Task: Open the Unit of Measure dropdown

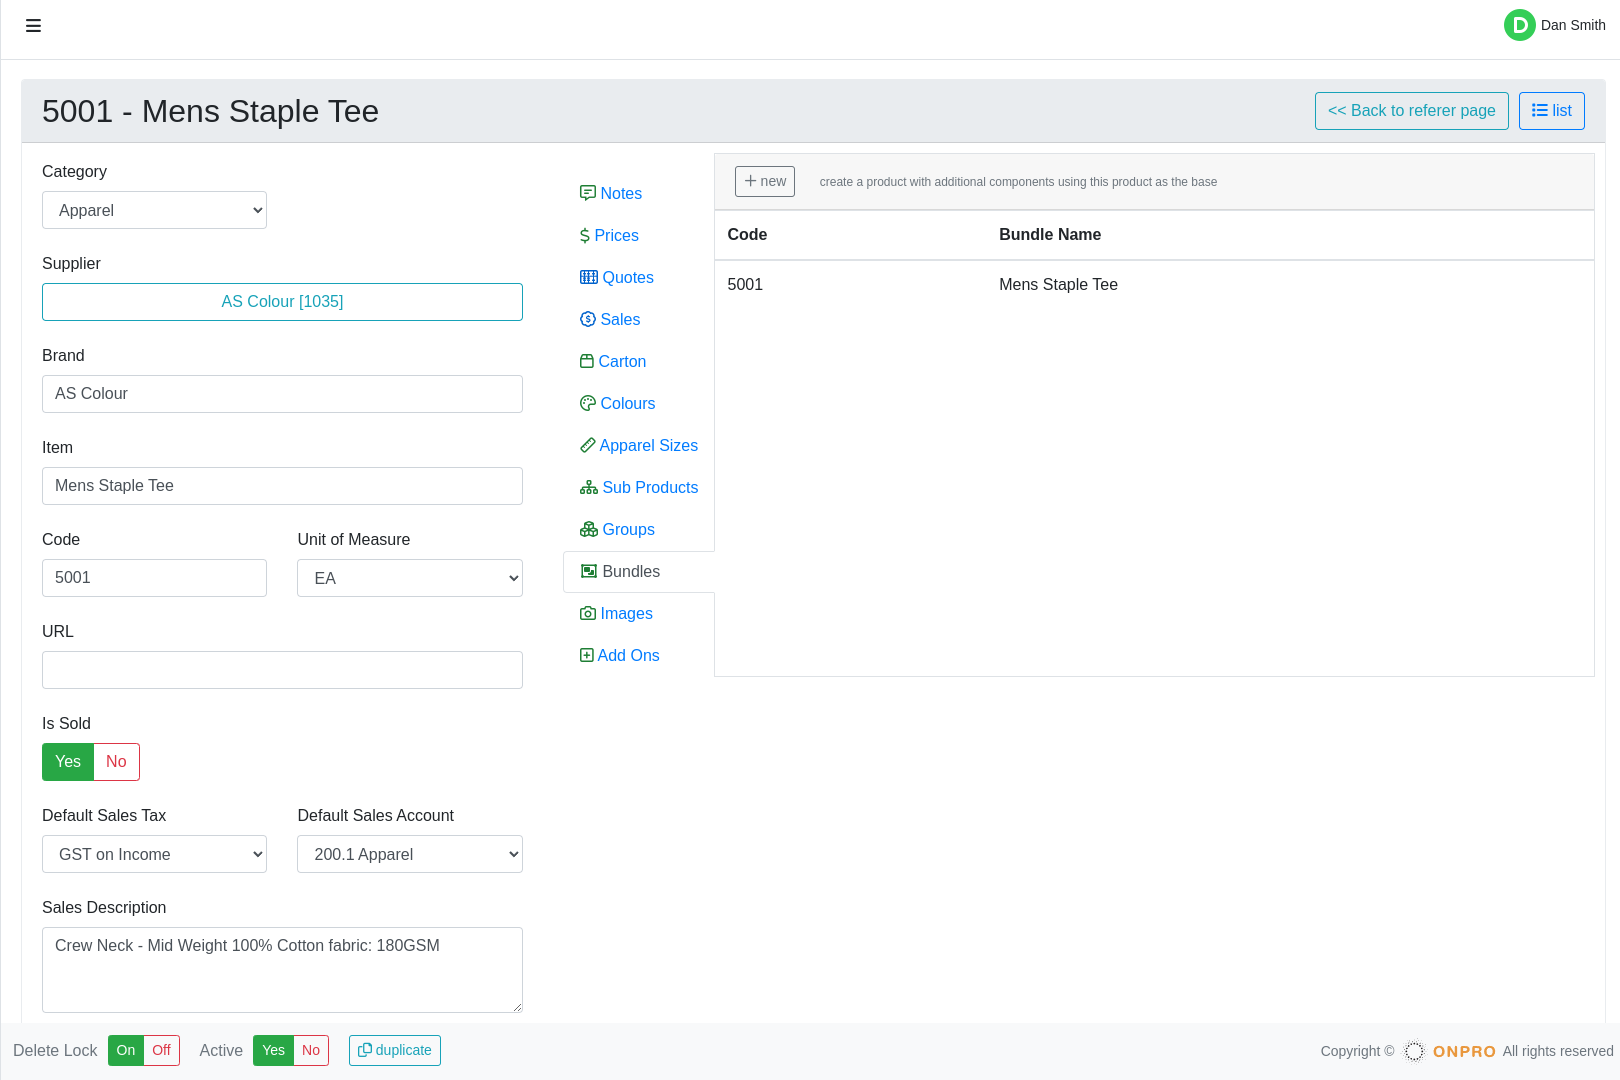Action: coord(410,578)
